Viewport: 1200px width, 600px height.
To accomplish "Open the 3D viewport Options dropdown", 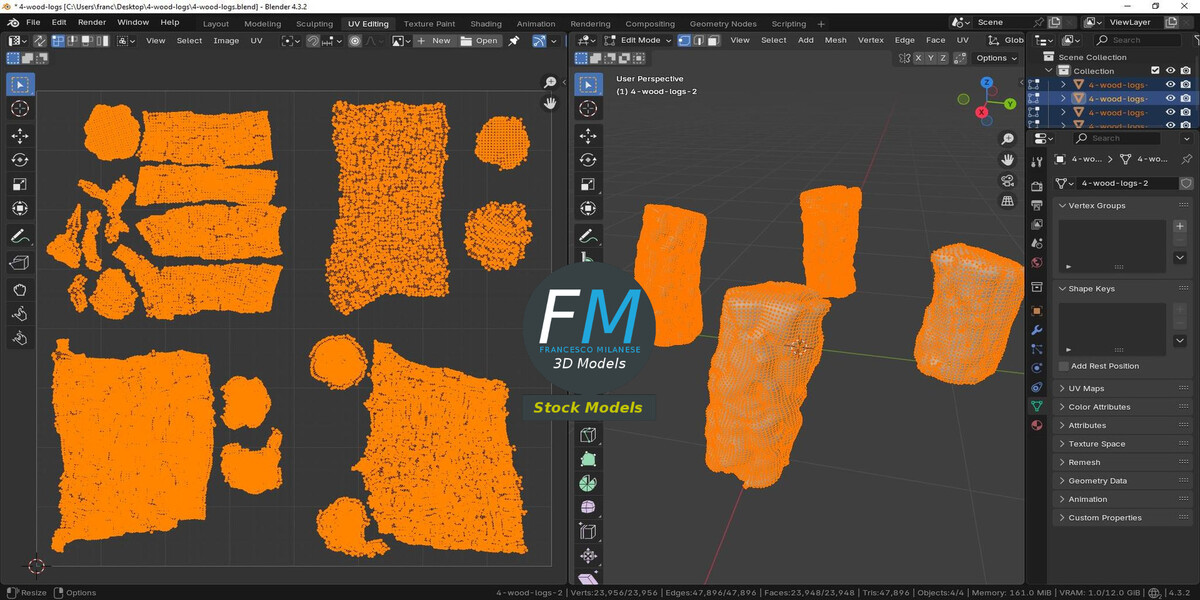I will [x=996, y=58].
